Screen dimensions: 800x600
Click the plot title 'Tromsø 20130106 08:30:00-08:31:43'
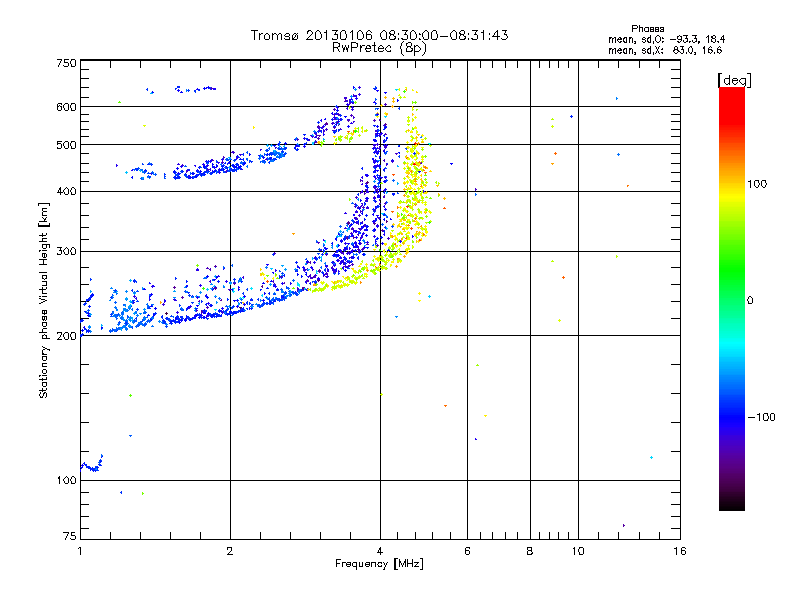pyautogui.click(x=379, y=35)
